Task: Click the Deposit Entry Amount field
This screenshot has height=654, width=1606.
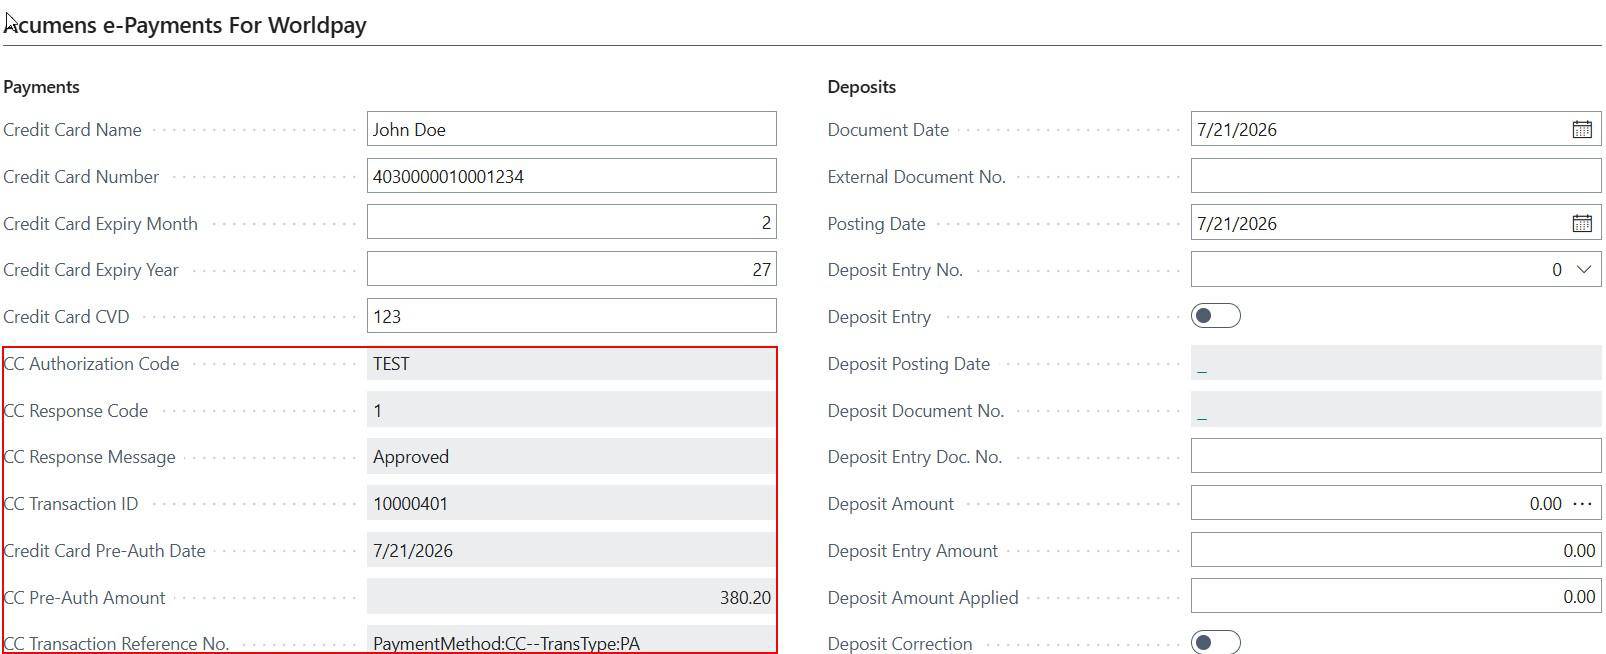Action: coord(1395,550)
